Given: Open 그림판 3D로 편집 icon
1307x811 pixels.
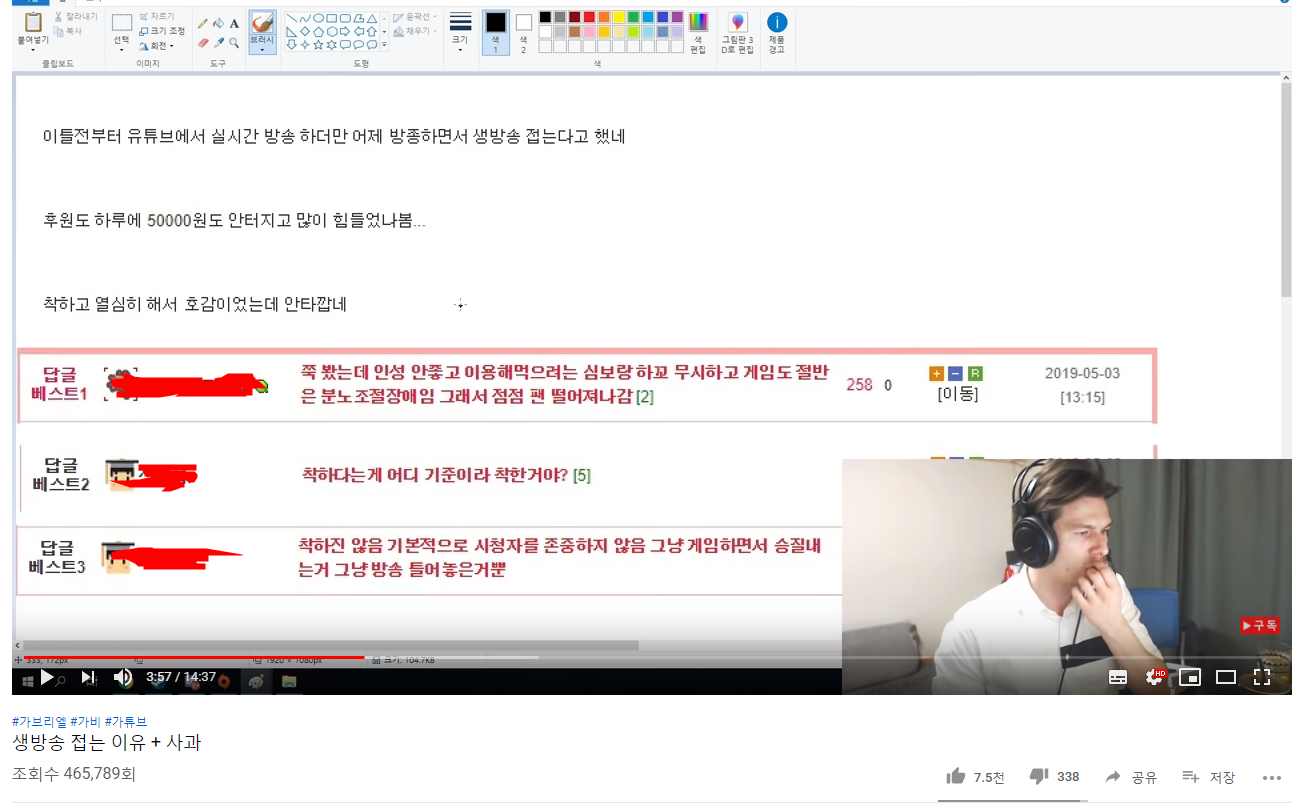Looking at the screenshot, I should click(x=737, y=22).
